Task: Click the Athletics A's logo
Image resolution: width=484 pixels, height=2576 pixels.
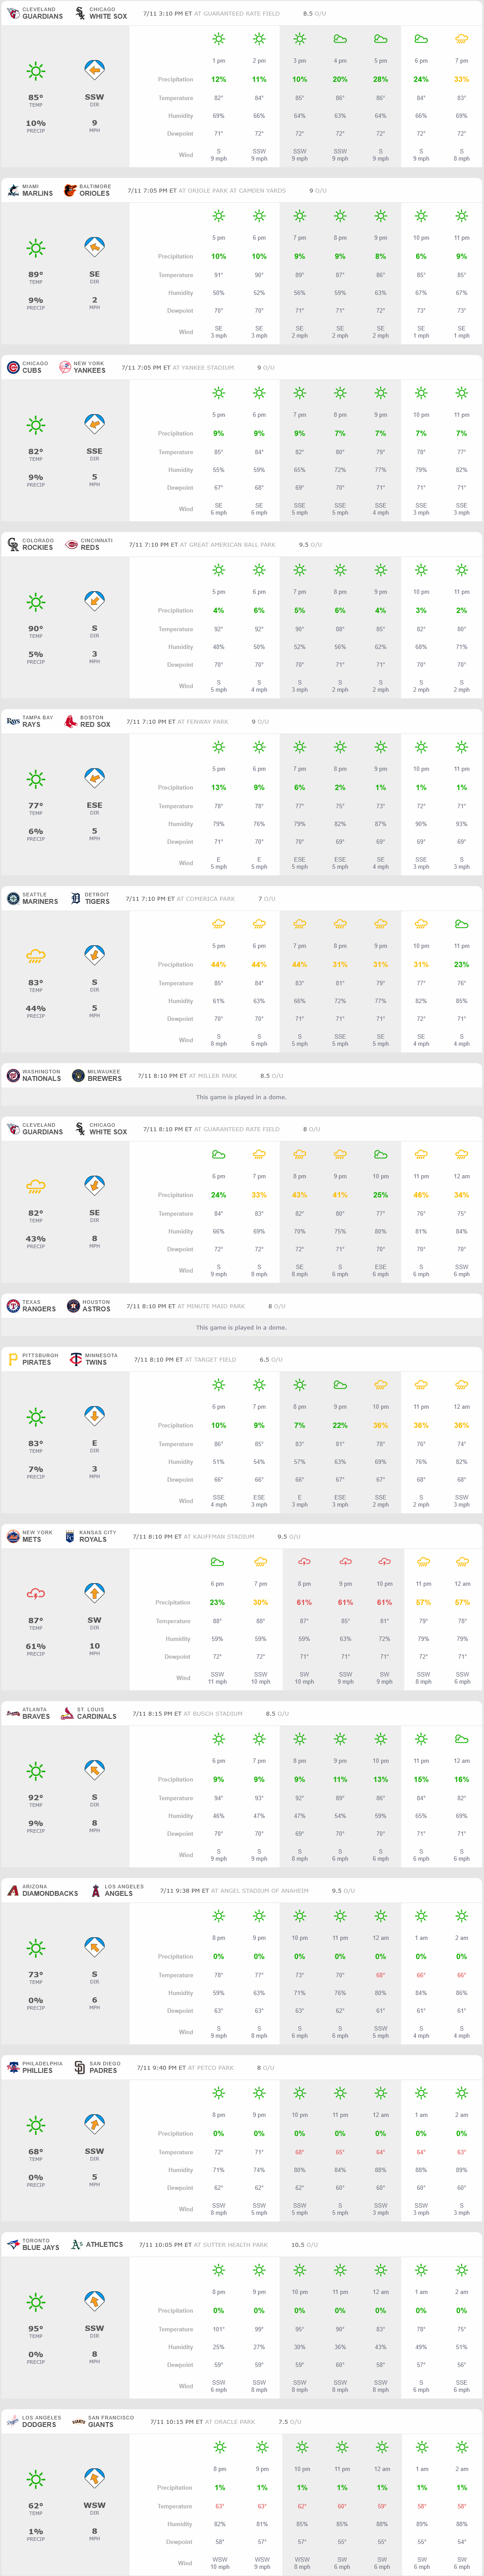Action: [x=77, y=2244]
